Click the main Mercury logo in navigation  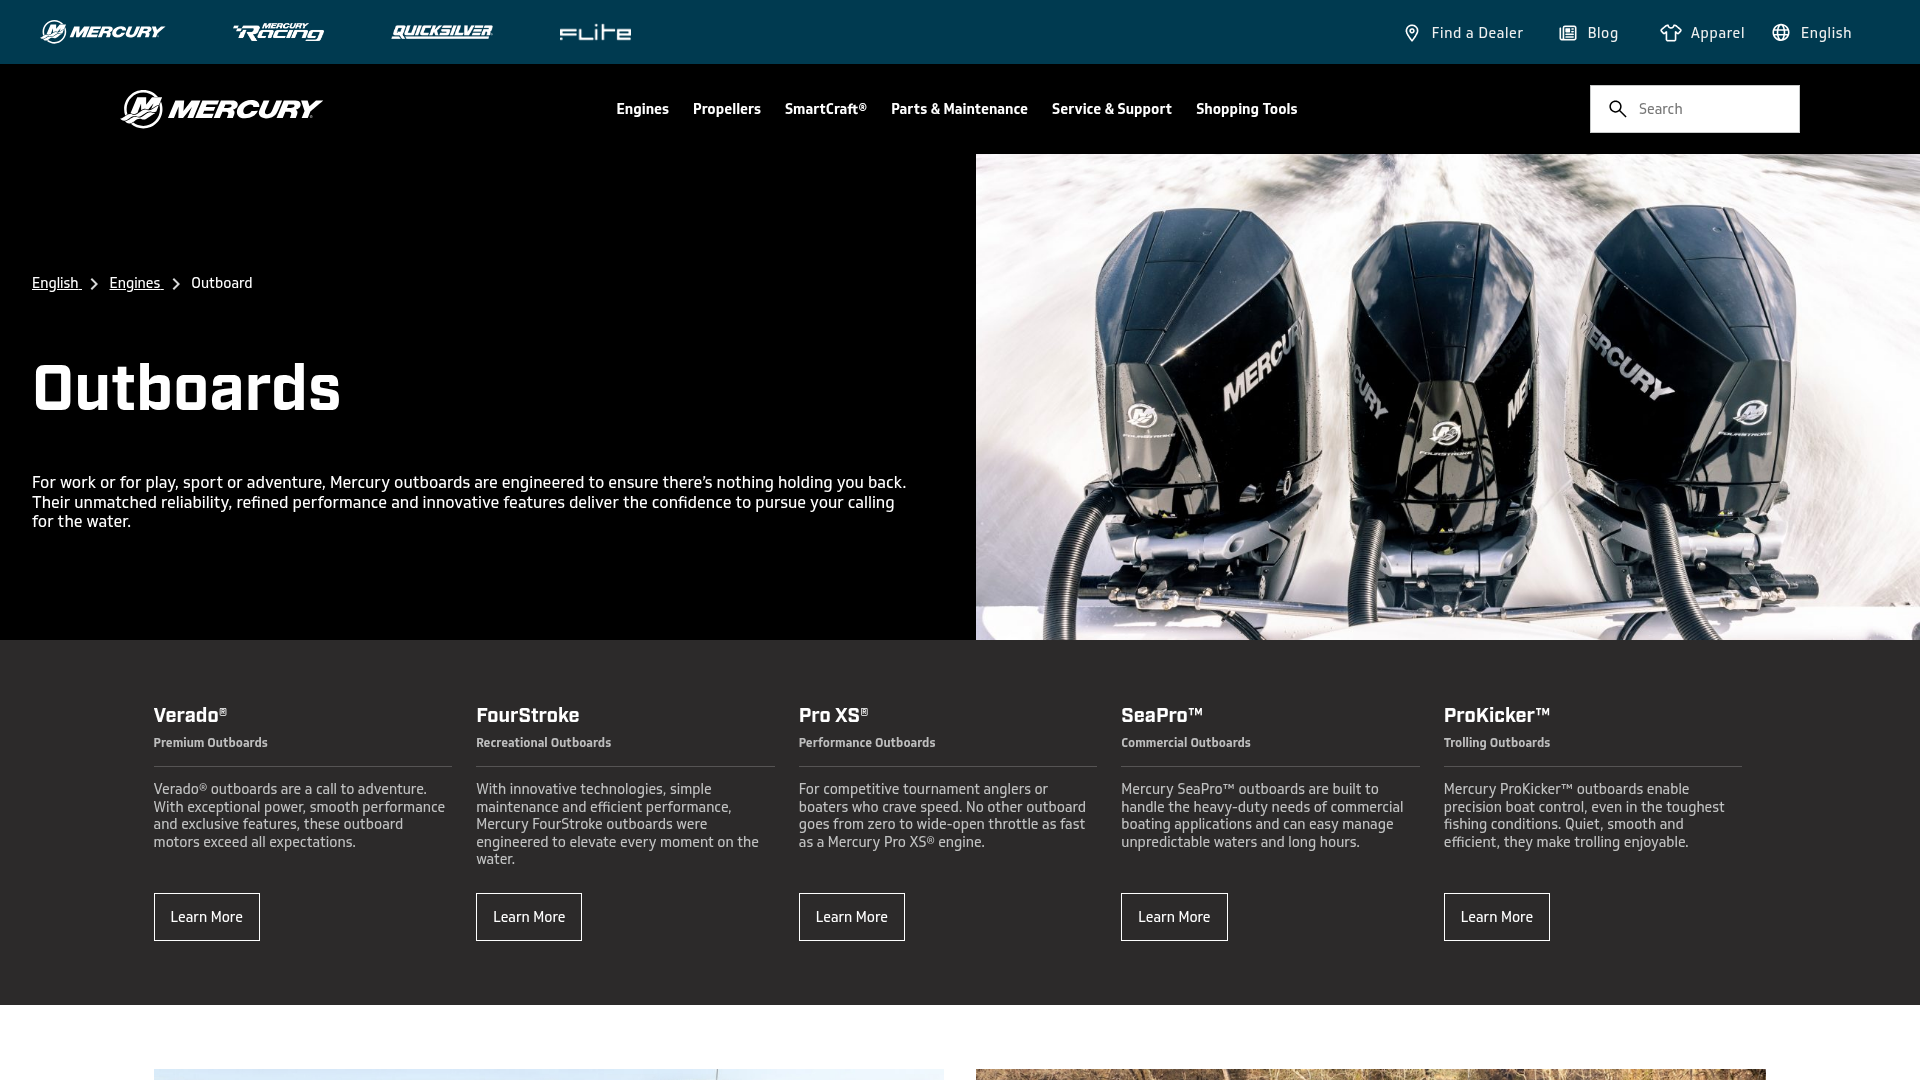[221, 109]
